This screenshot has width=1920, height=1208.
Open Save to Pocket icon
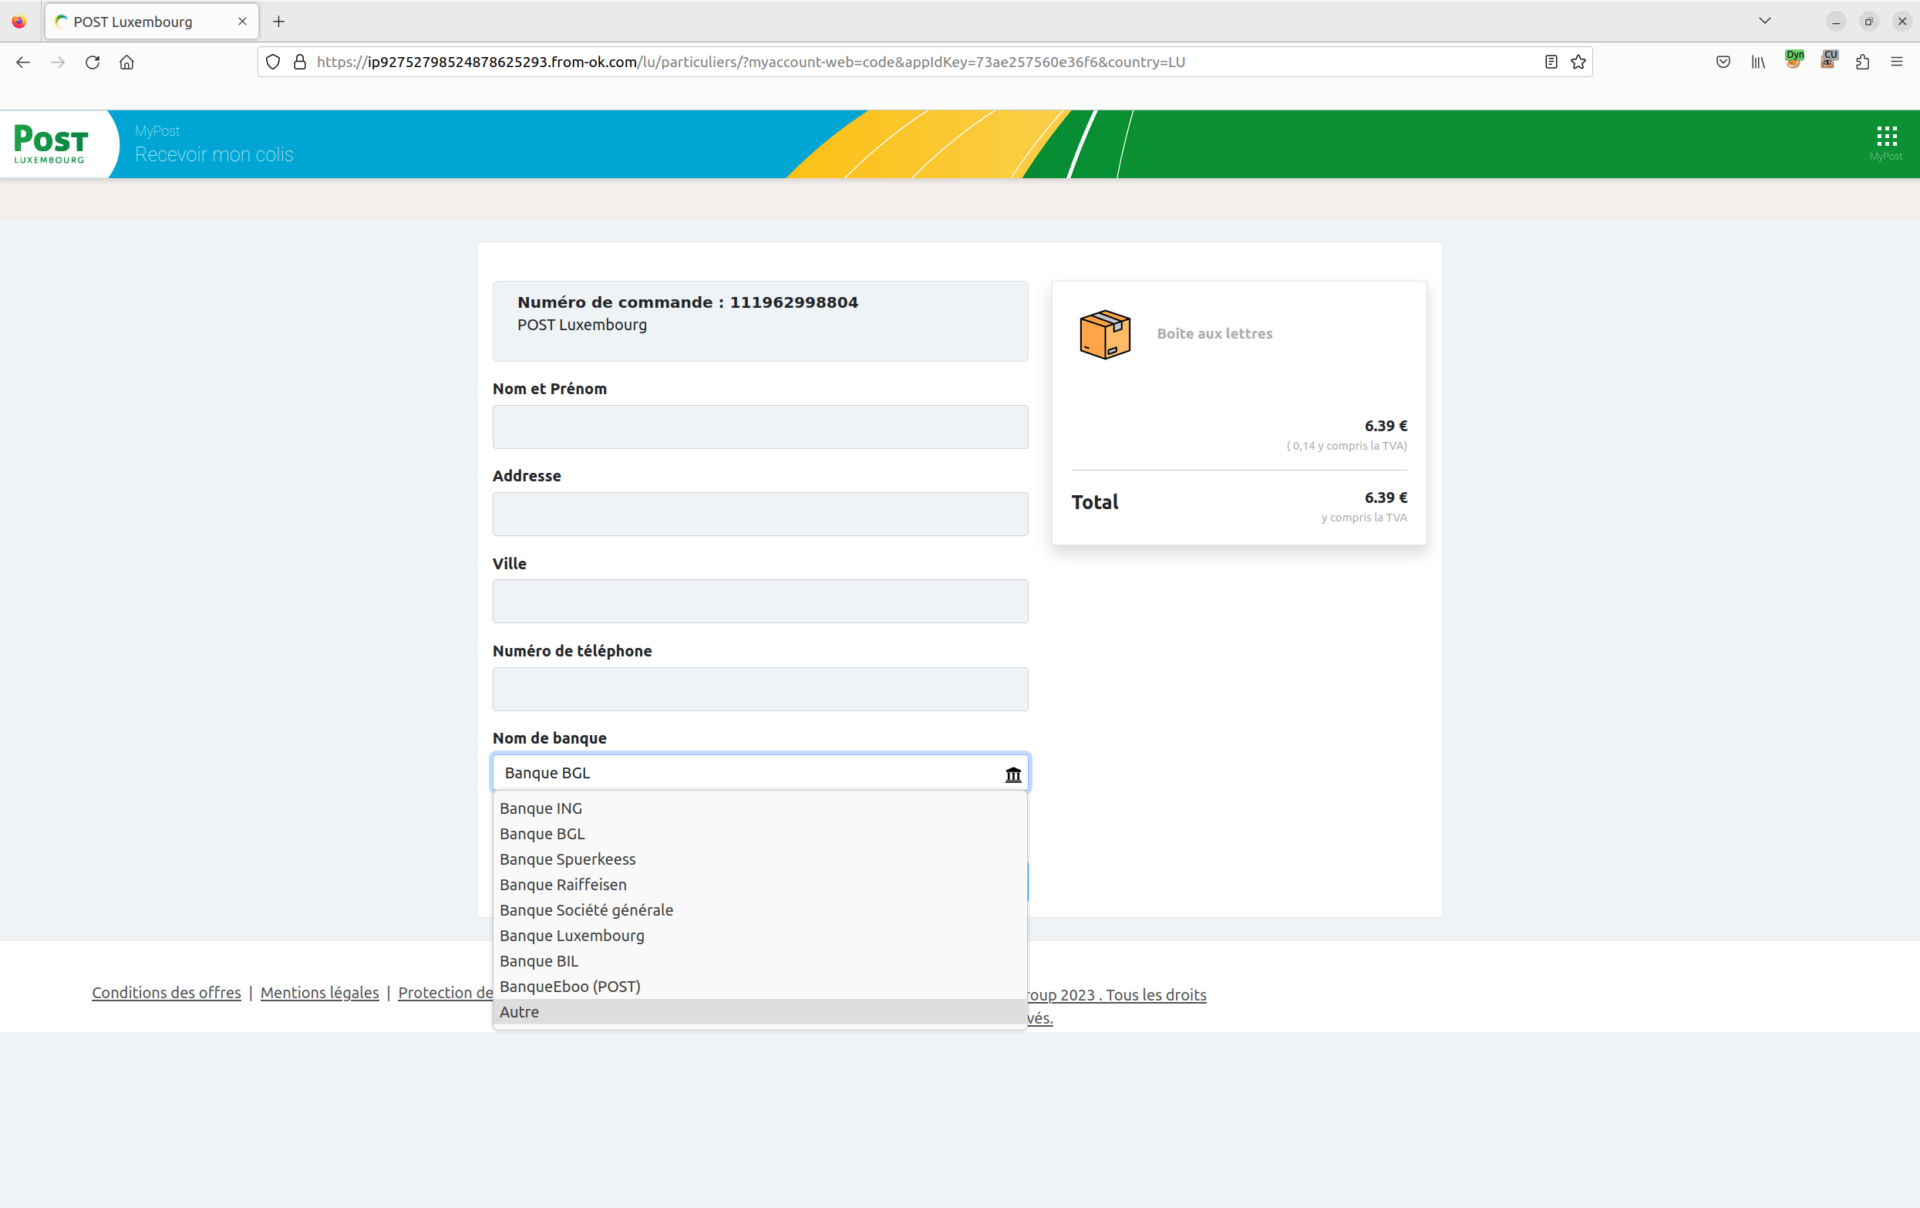point(1723,62)
